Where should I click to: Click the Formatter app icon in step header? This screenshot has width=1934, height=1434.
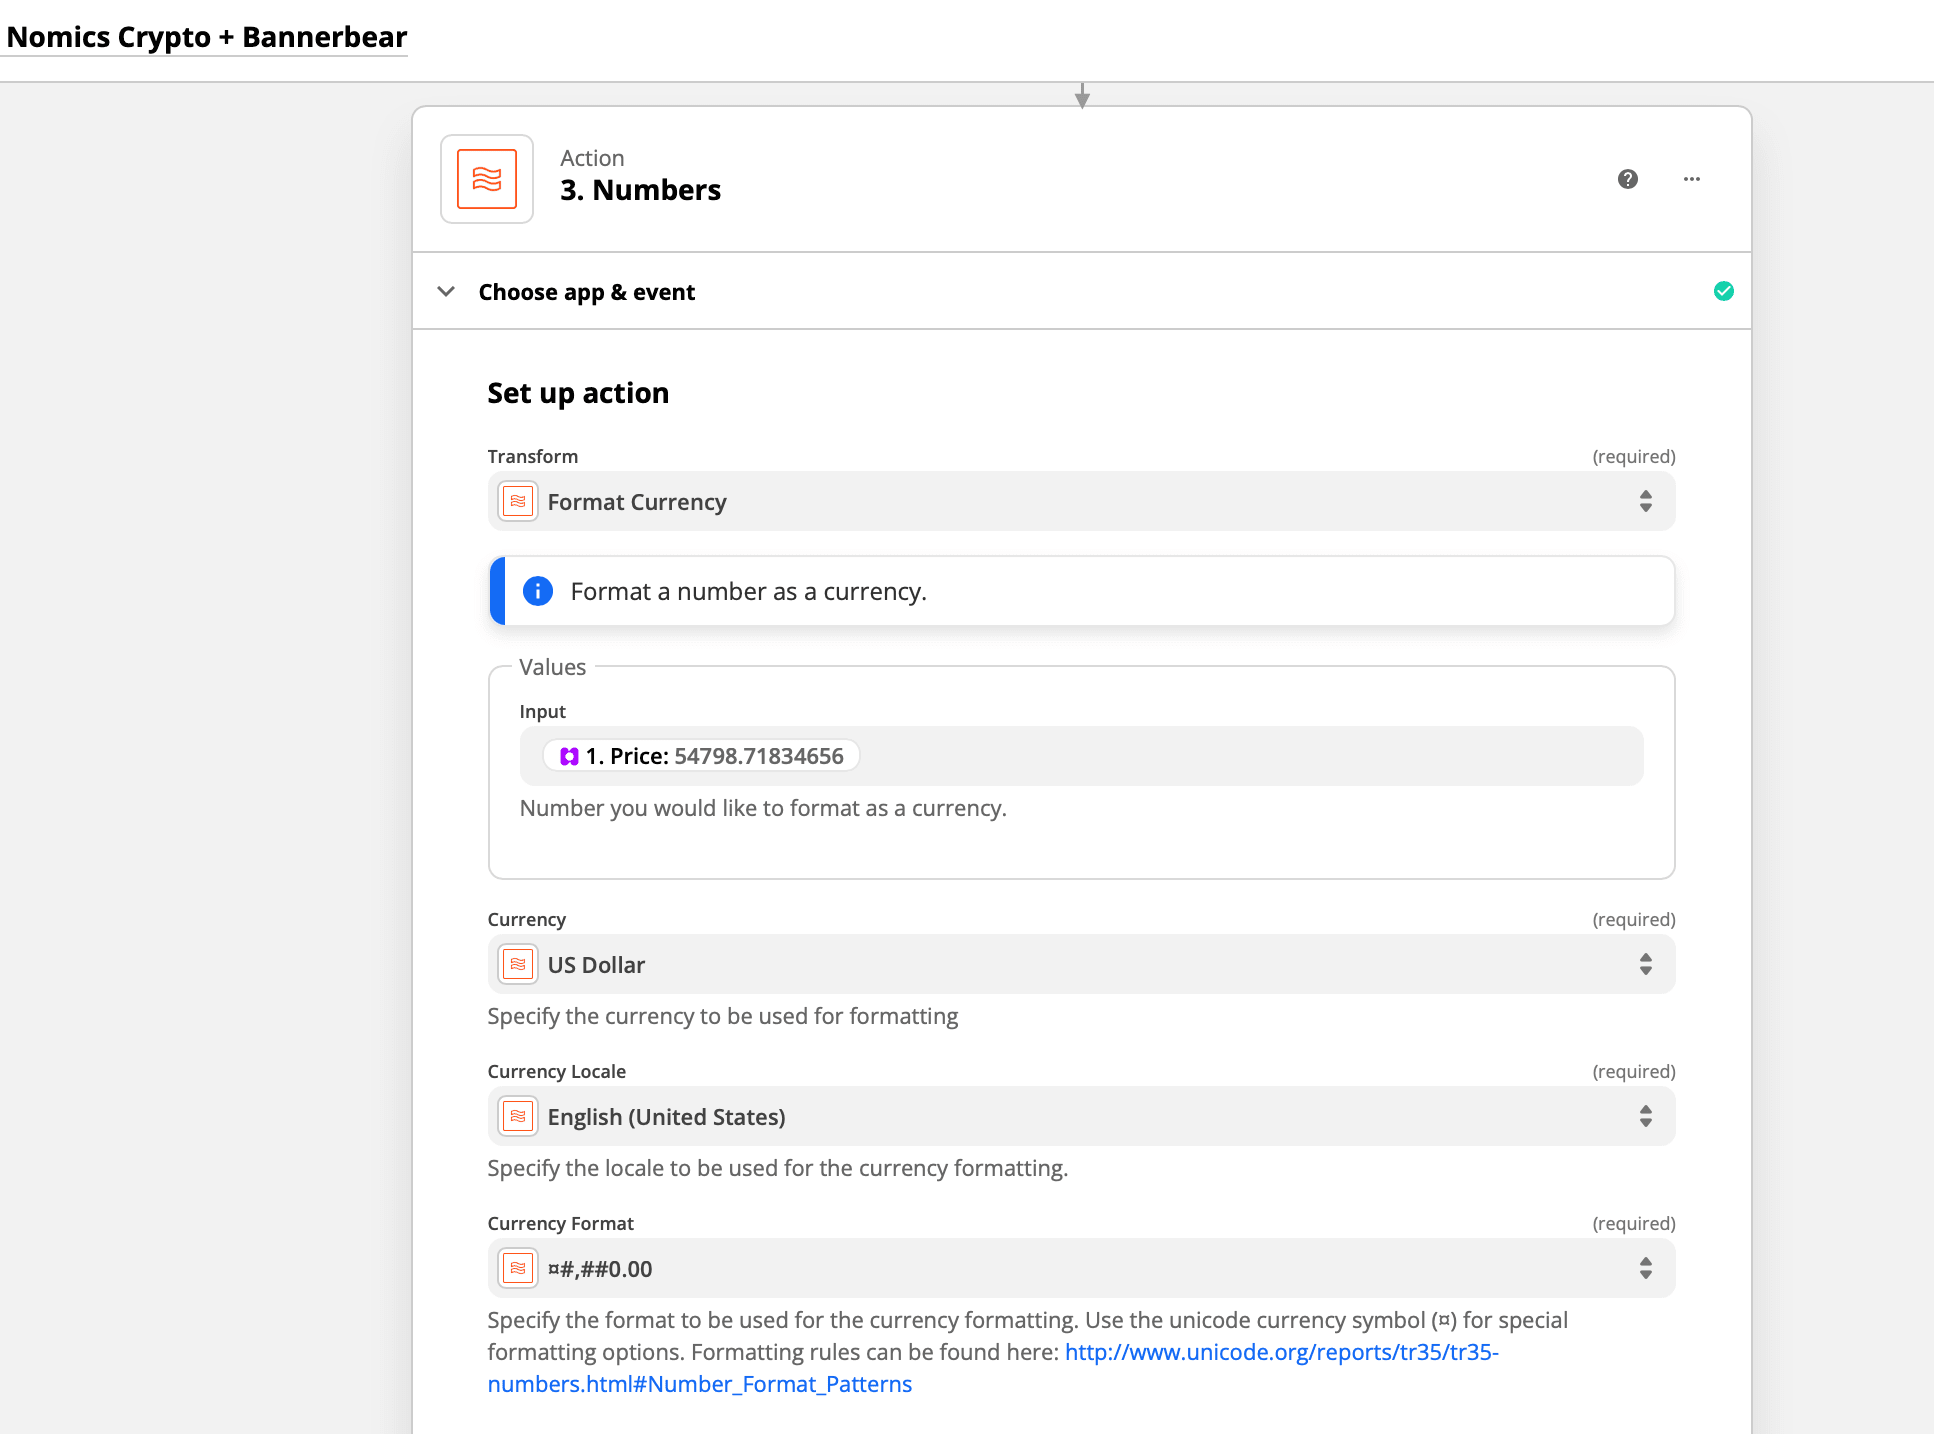tap(487, 179)
